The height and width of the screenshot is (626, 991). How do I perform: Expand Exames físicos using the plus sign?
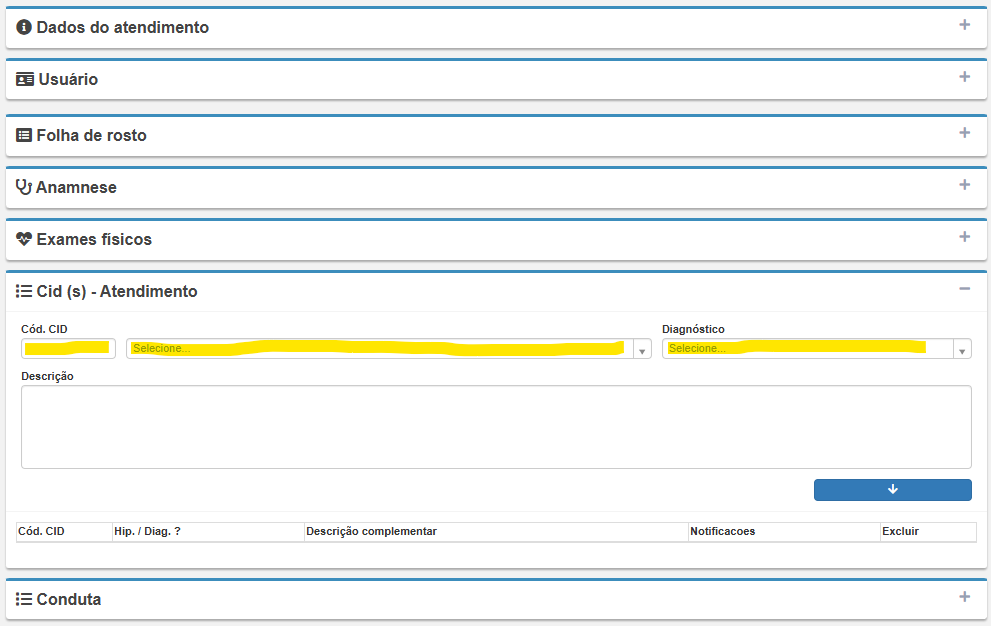(x=964, y=237)
